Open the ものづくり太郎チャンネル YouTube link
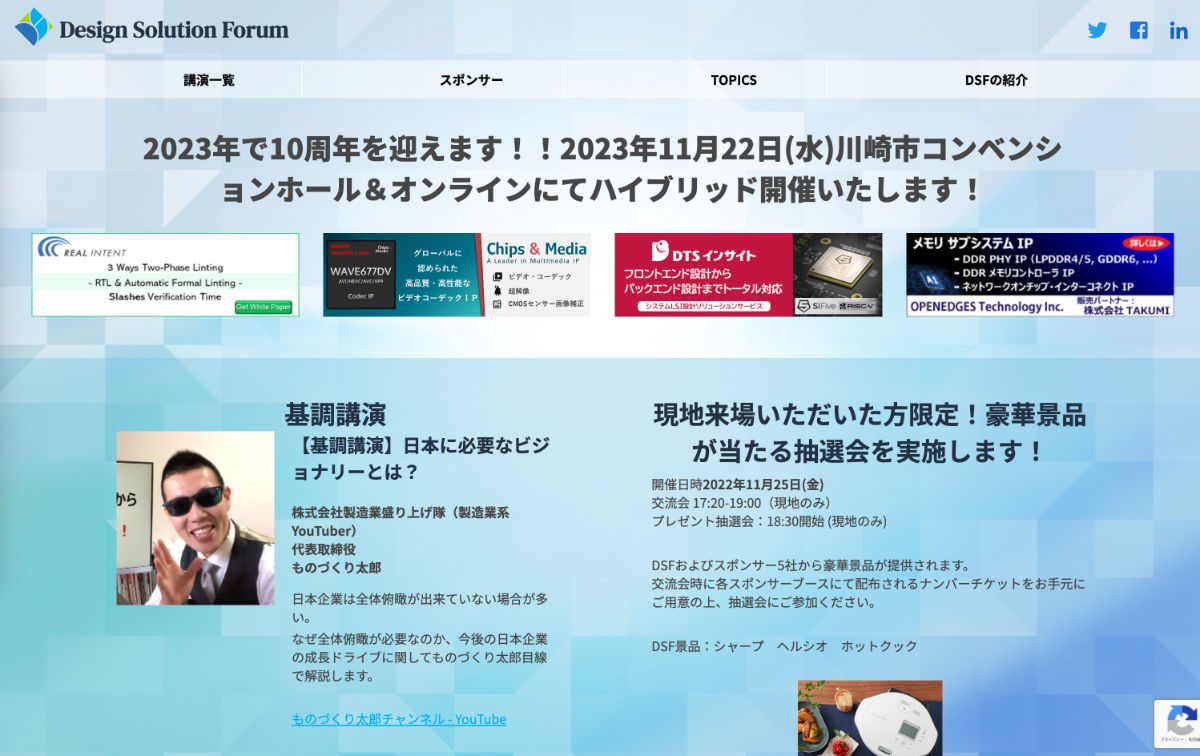This screenshot has width=1200, height=756. 399,719
